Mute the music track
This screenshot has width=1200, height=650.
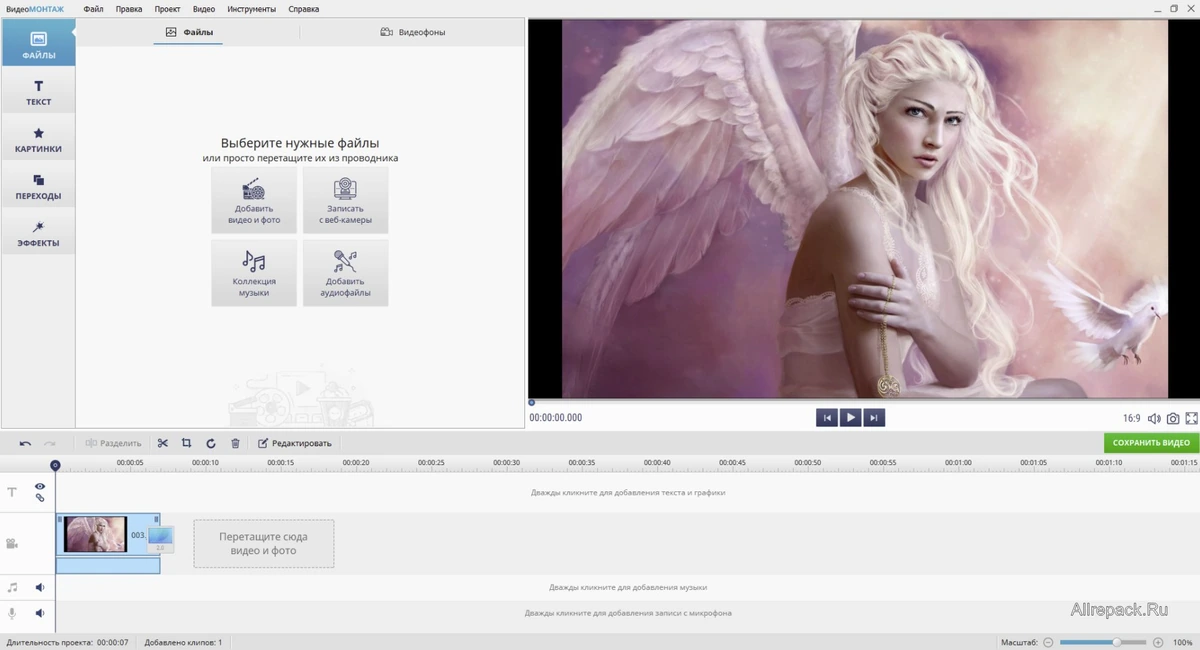pyautogui.click(x=40, y=588)
